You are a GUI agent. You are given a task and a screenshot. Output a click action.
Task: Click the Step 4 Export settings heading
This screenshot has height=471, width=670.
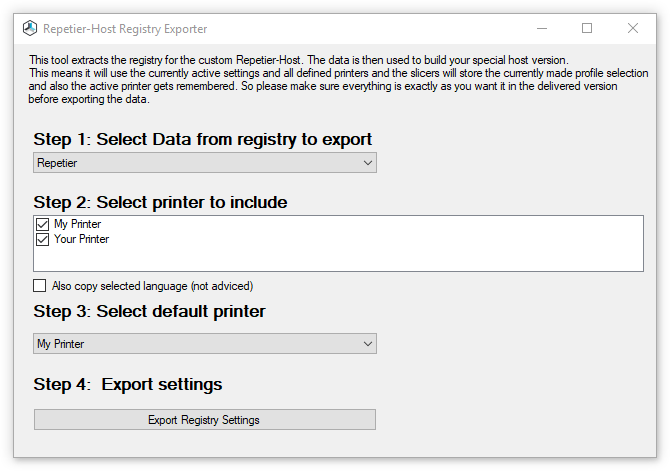128,384
